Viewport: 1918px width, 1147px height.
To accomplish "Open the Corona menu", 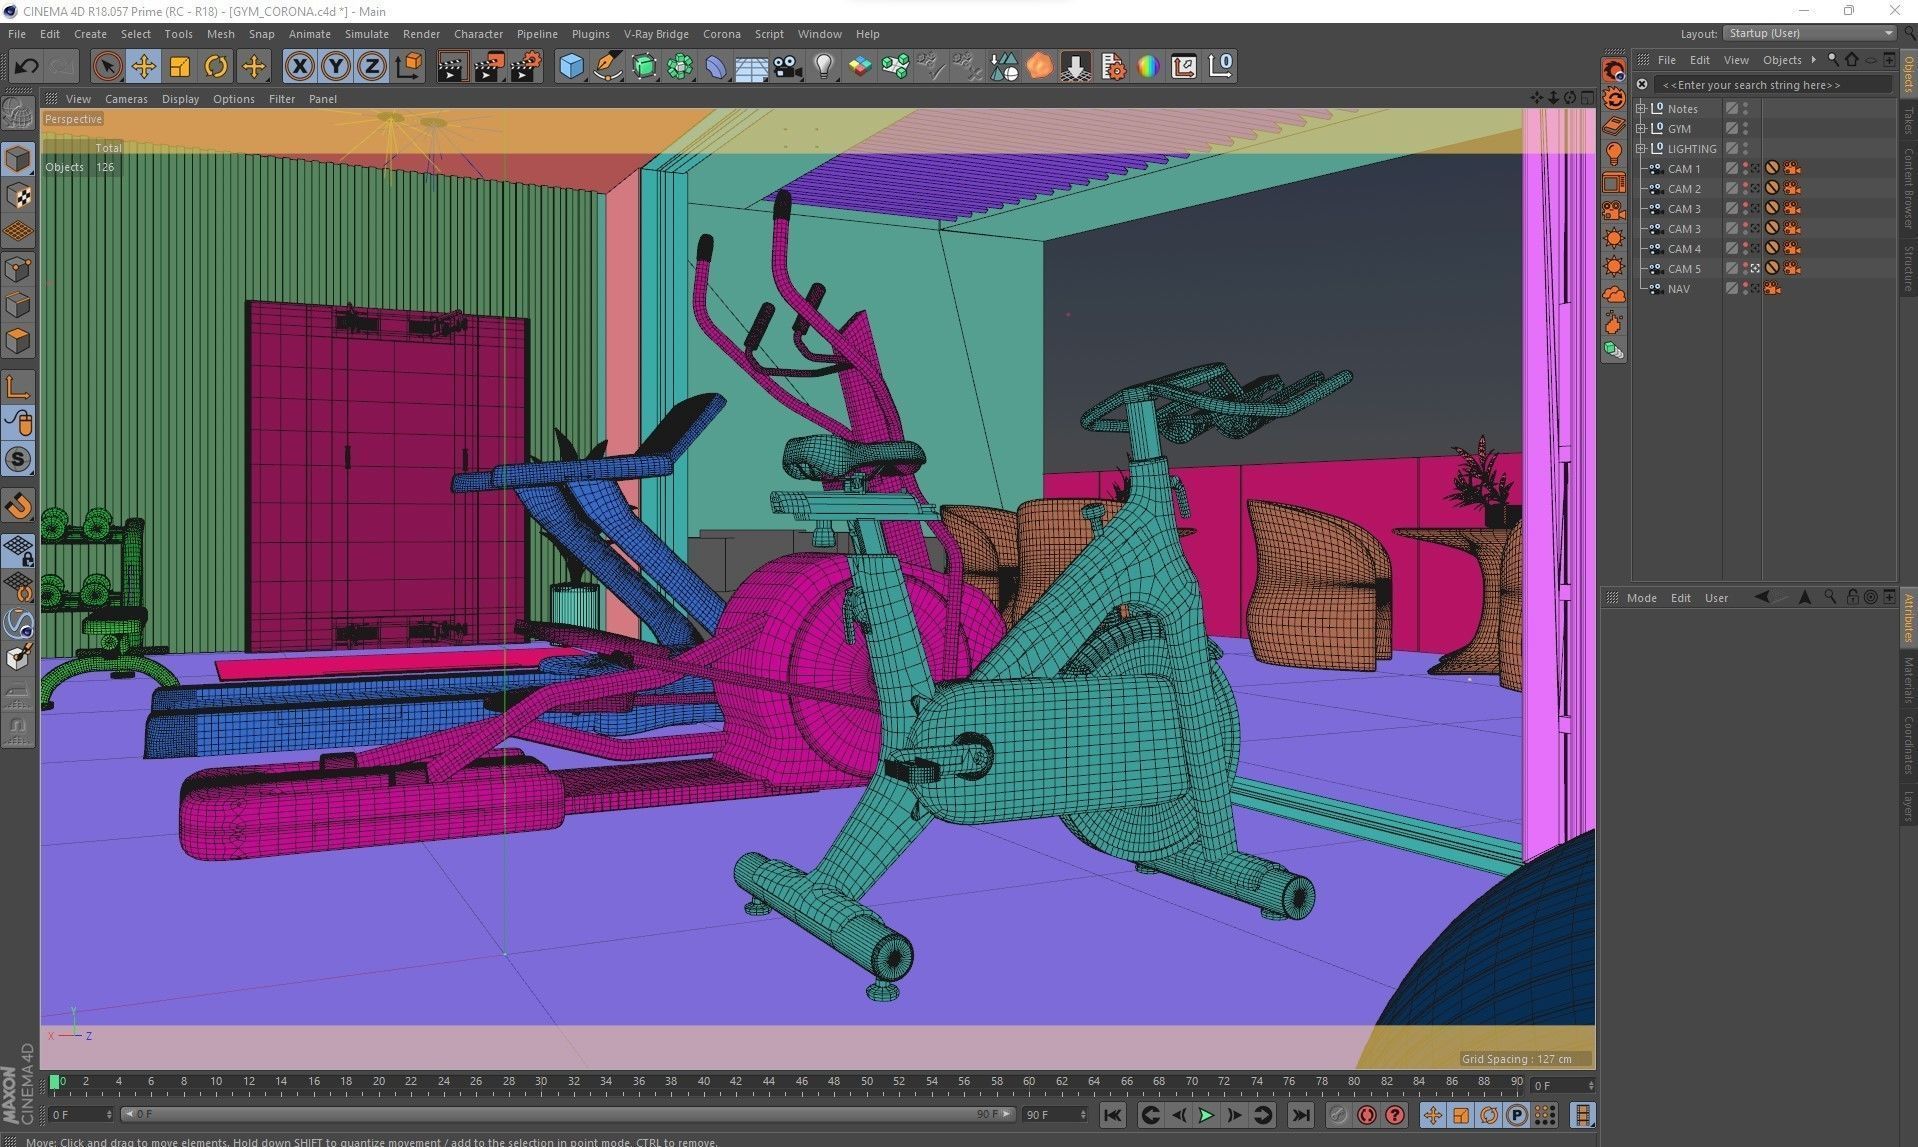I will click(721, 34).
